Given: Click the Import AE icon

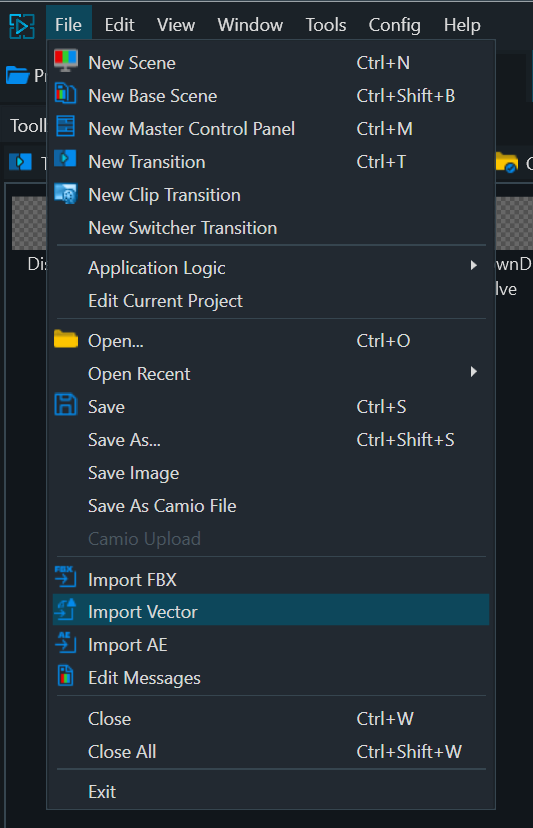Looking at the screenshot, I should (66, 642).
